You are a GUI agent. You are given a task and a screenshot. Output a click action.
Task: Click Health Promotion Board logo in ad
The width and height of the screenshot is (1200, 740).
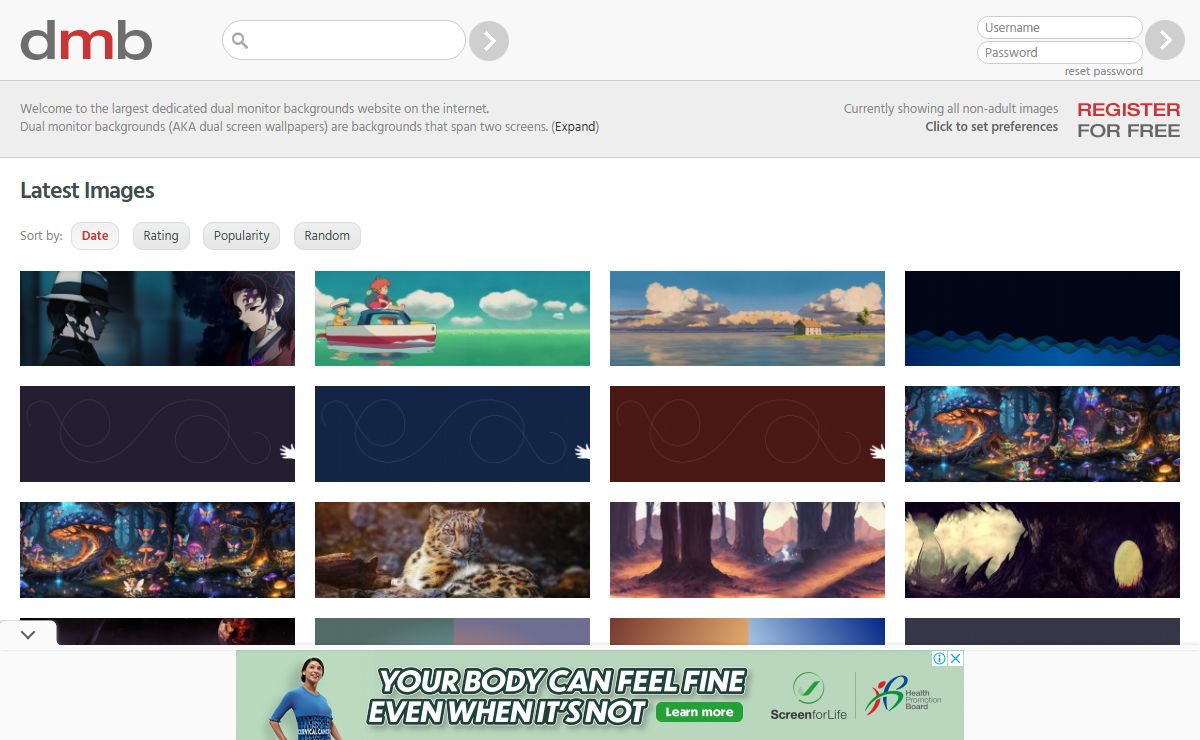tap(904, 696)
